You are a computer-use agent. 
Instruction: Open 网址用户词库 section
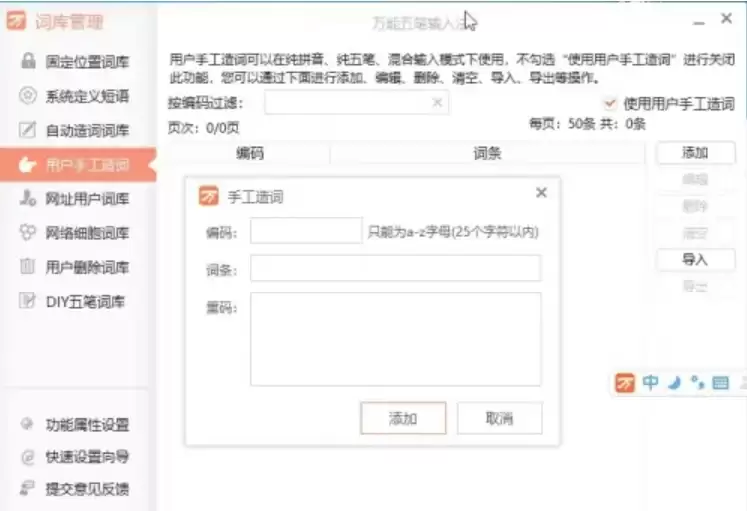tap(78, 199)
